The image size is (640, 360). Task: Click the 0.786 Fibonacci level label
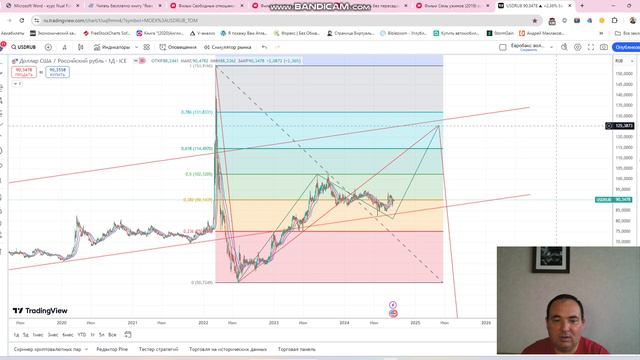197,112
